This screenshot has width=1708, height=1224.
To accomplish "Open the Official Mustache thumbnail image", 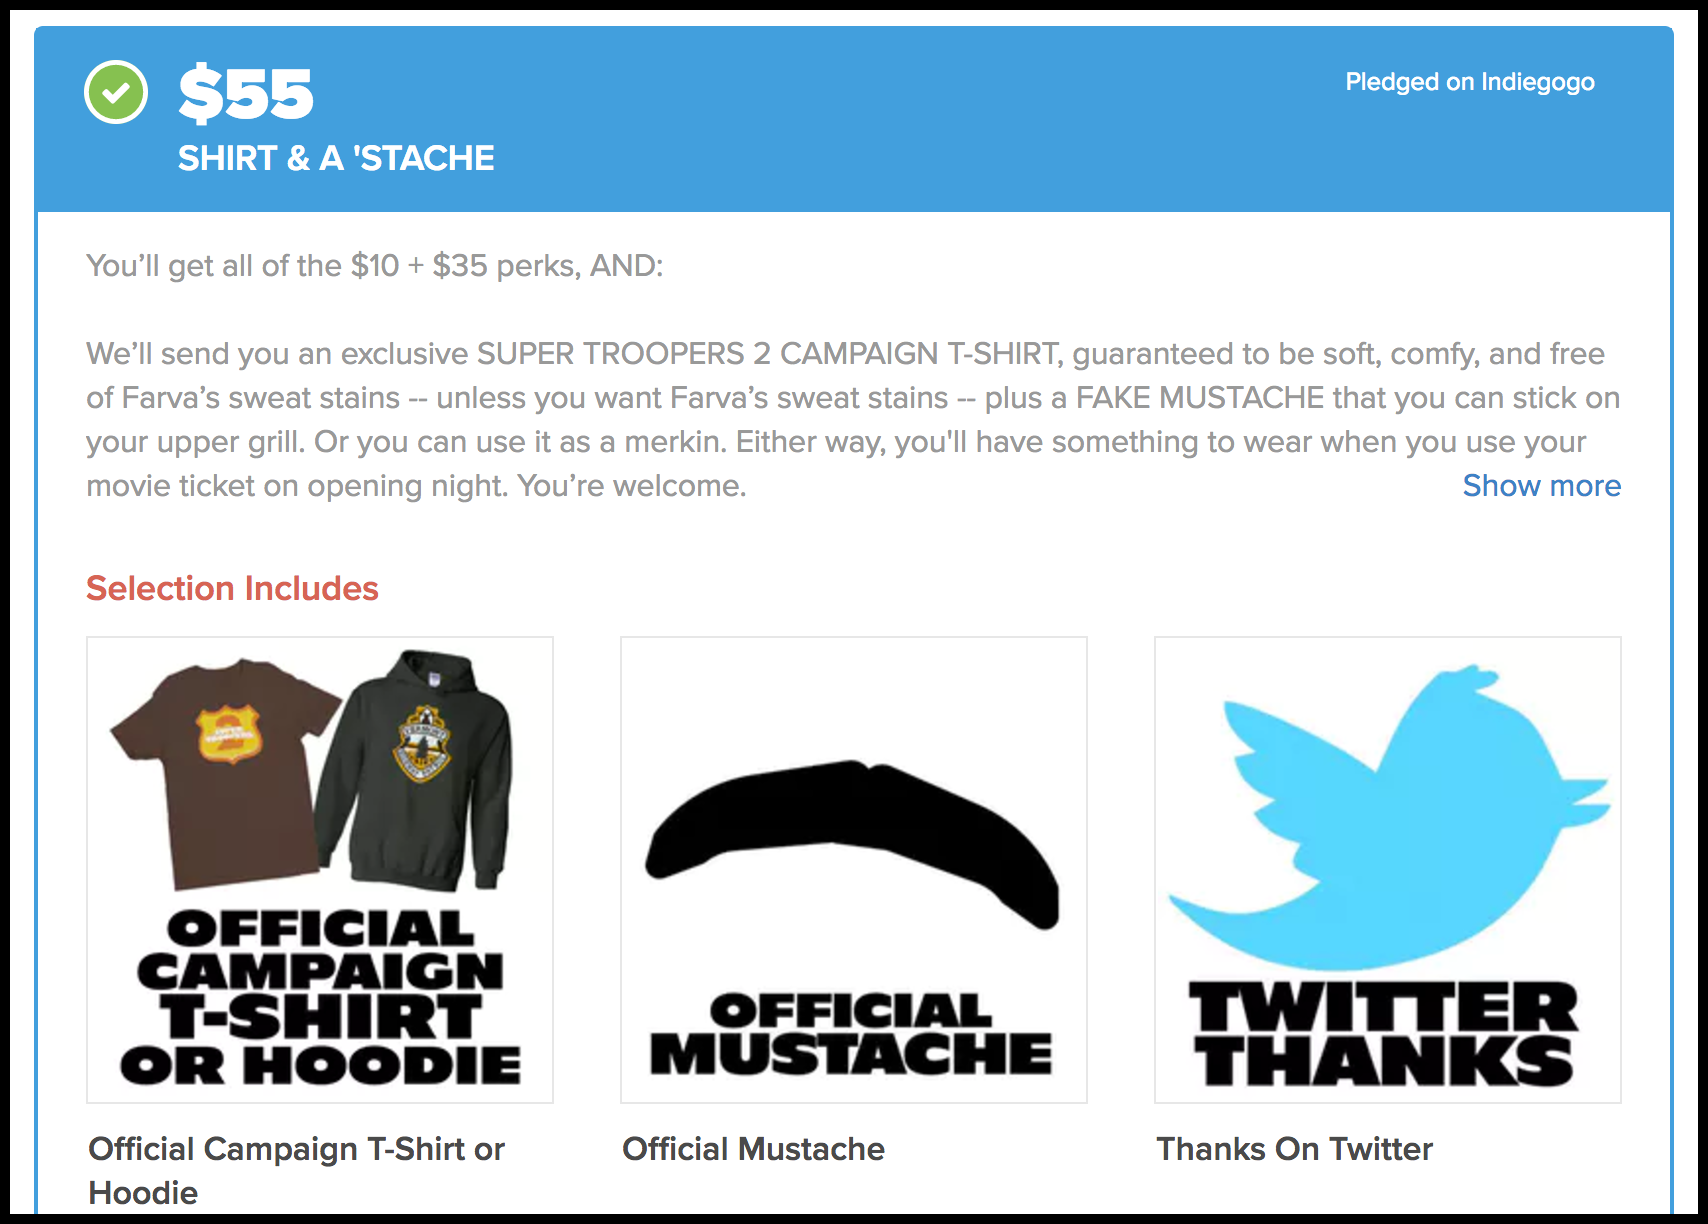I will click(x=854, y=870).
